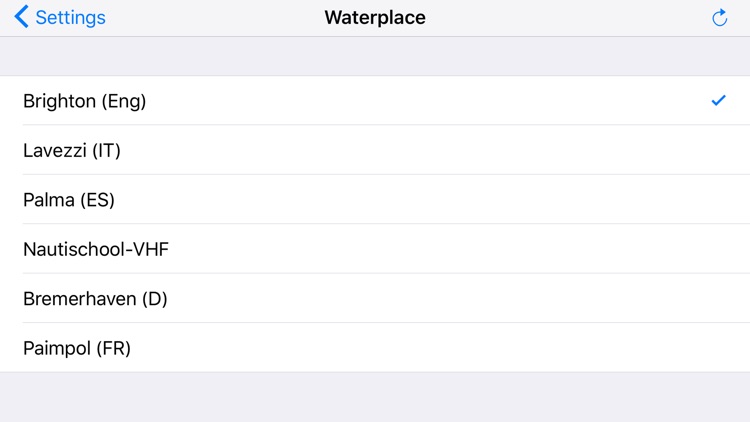This screenshot has width=750, height=422.
Task: Tap the currently checked English waterplace row
Action: pos(375,100)
